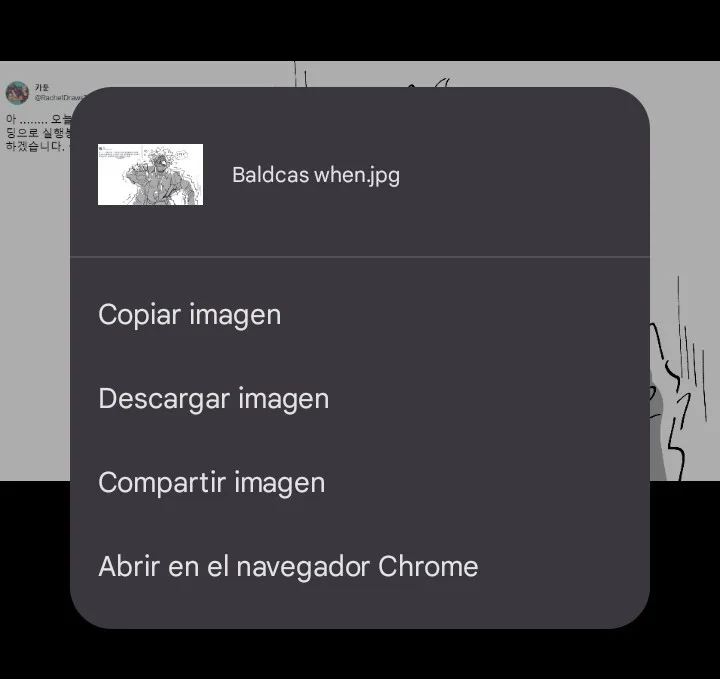Select the Baldcas when.jpg filename label

click(316, 175)
